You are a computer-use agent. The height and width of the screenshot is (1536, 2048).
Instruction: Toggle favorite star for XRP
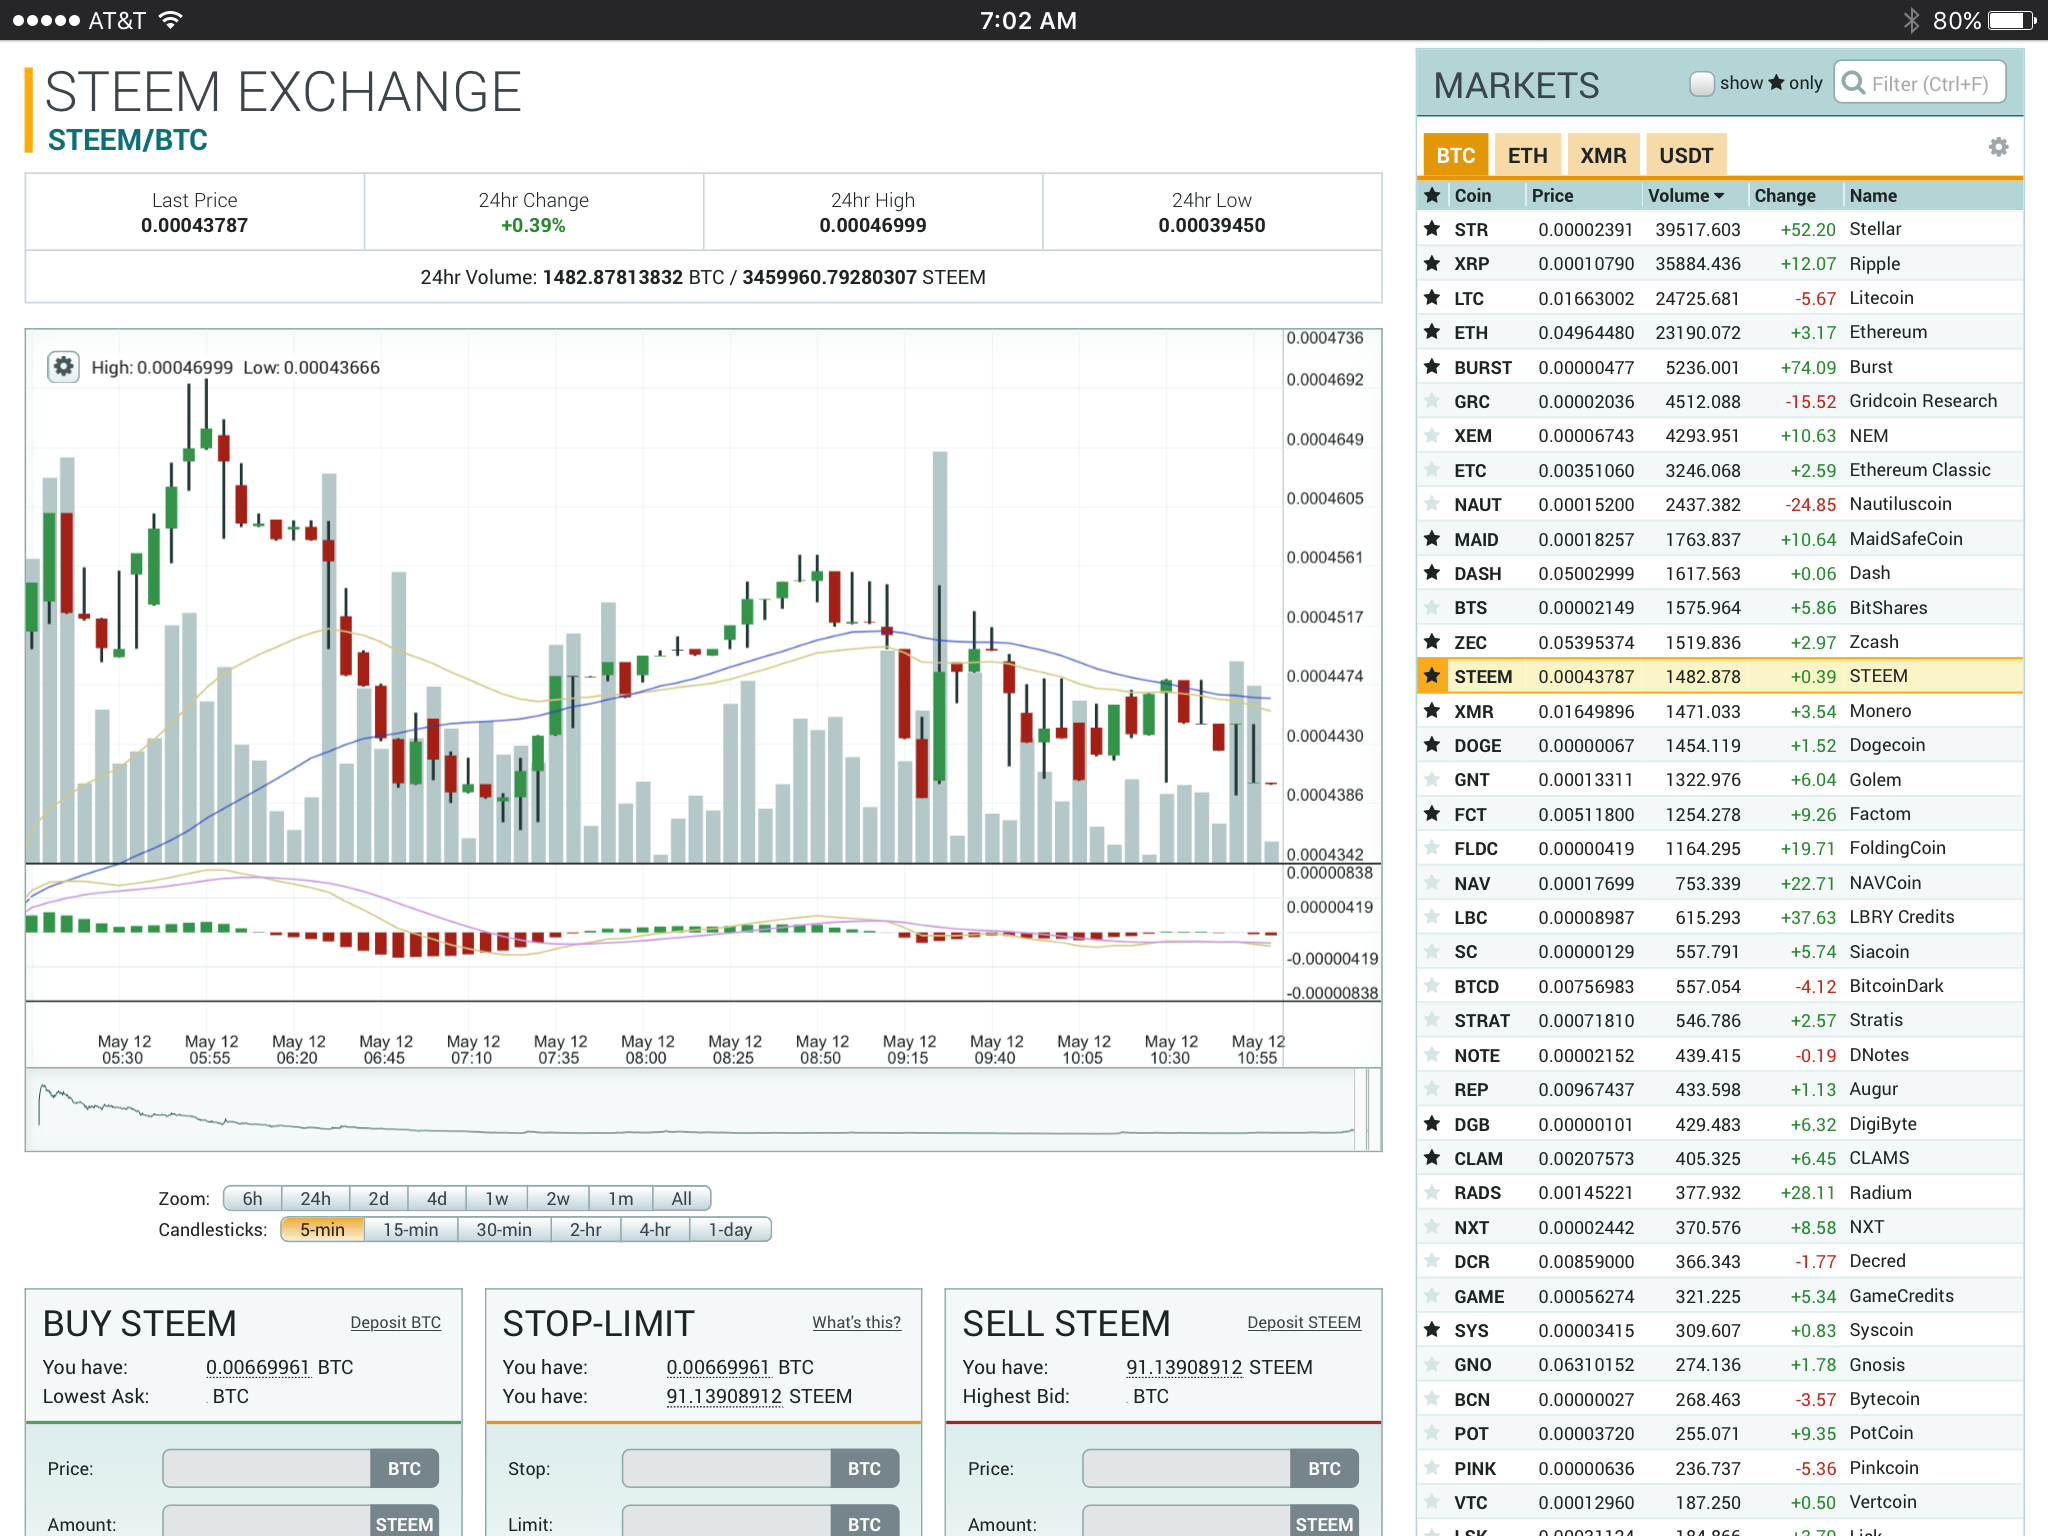[x=1432, y=264]
